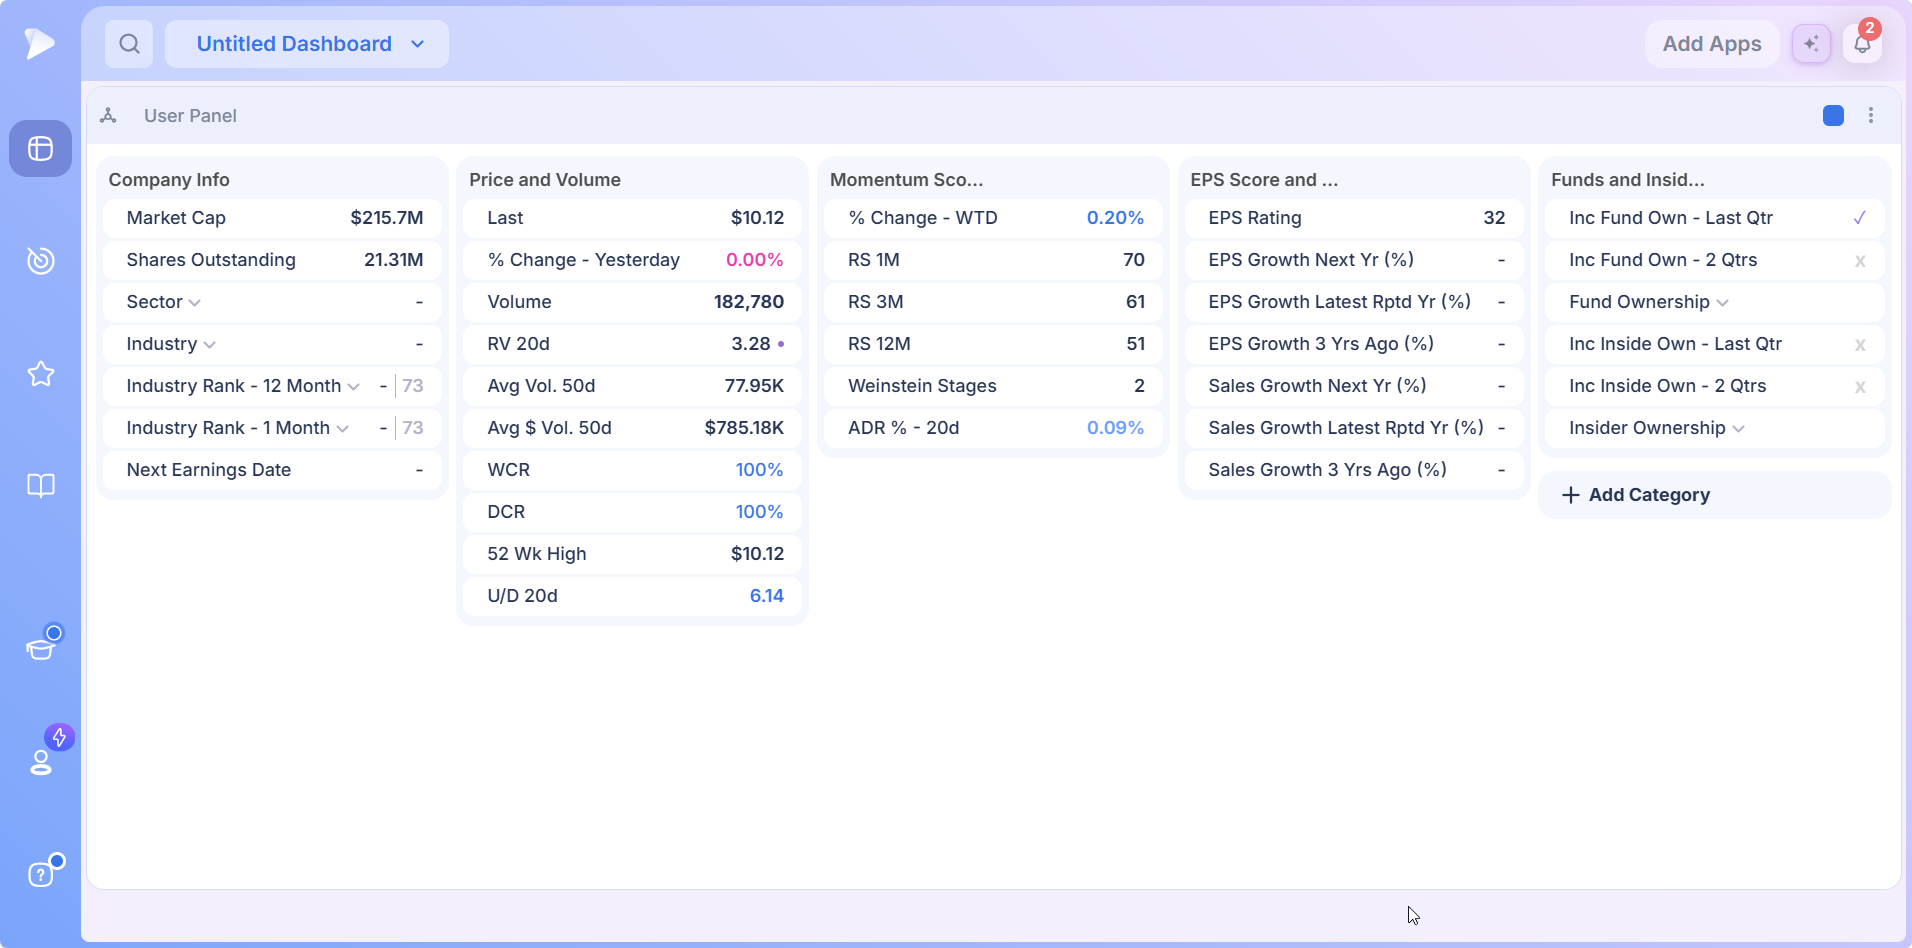
Task: Expand Industry Rank - 12 Month dropdown
Action: (353, 387)
